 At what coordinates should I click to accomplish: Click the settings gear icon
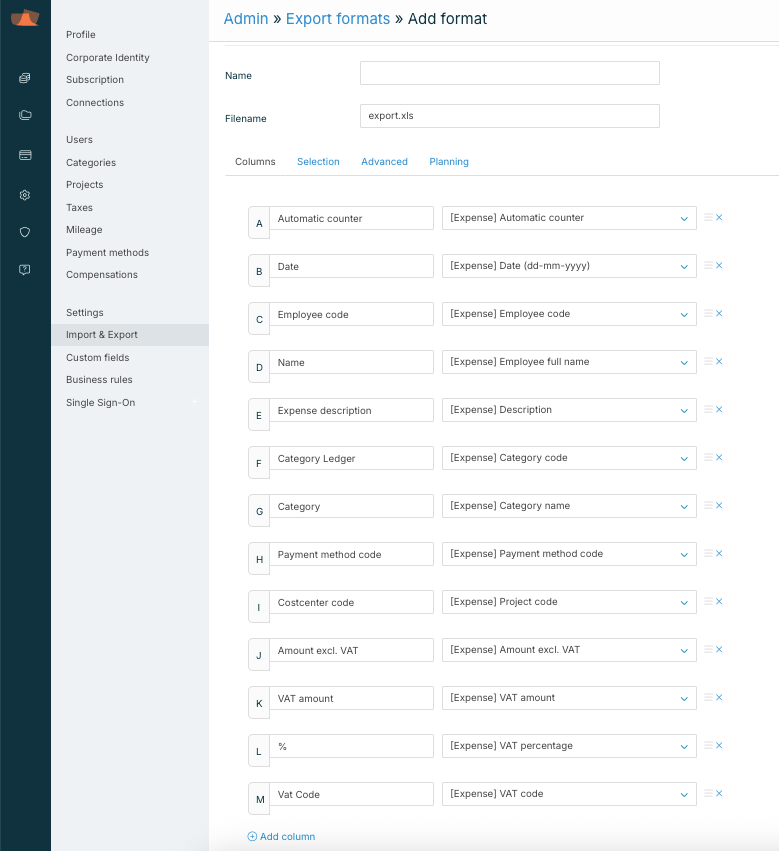pyautogui.click(x=25, y=195)
